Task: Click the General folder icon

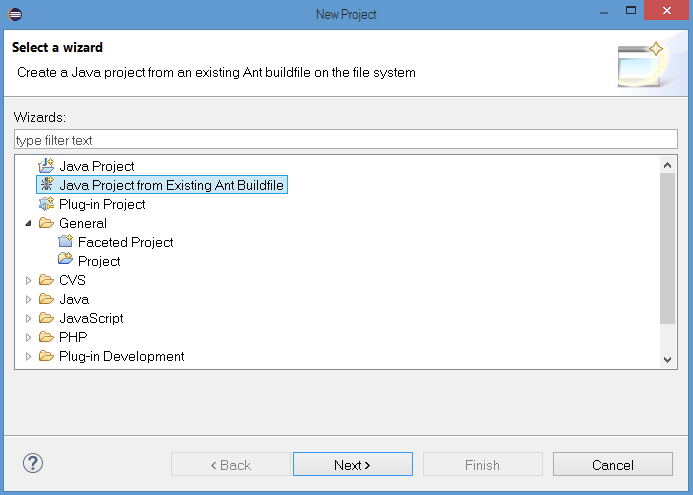Action: point(46,223)
